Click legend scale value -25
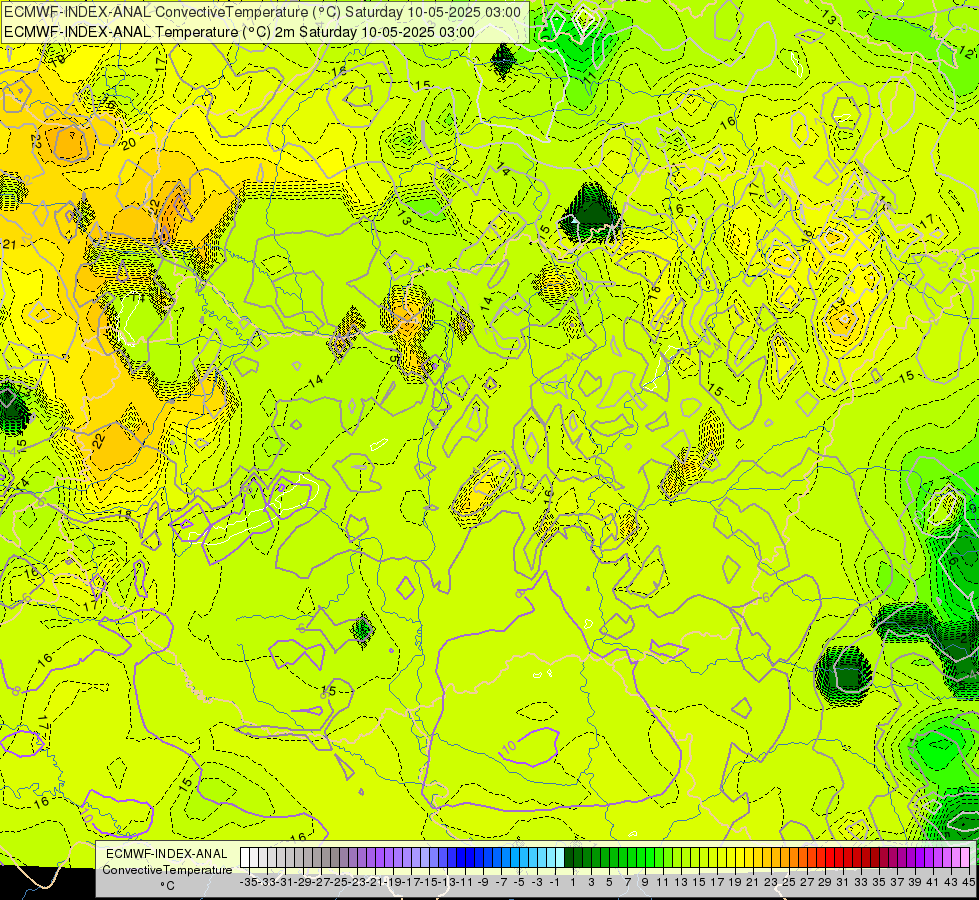The height and width of the screenshot is (900, 979). tap(339, 883)
